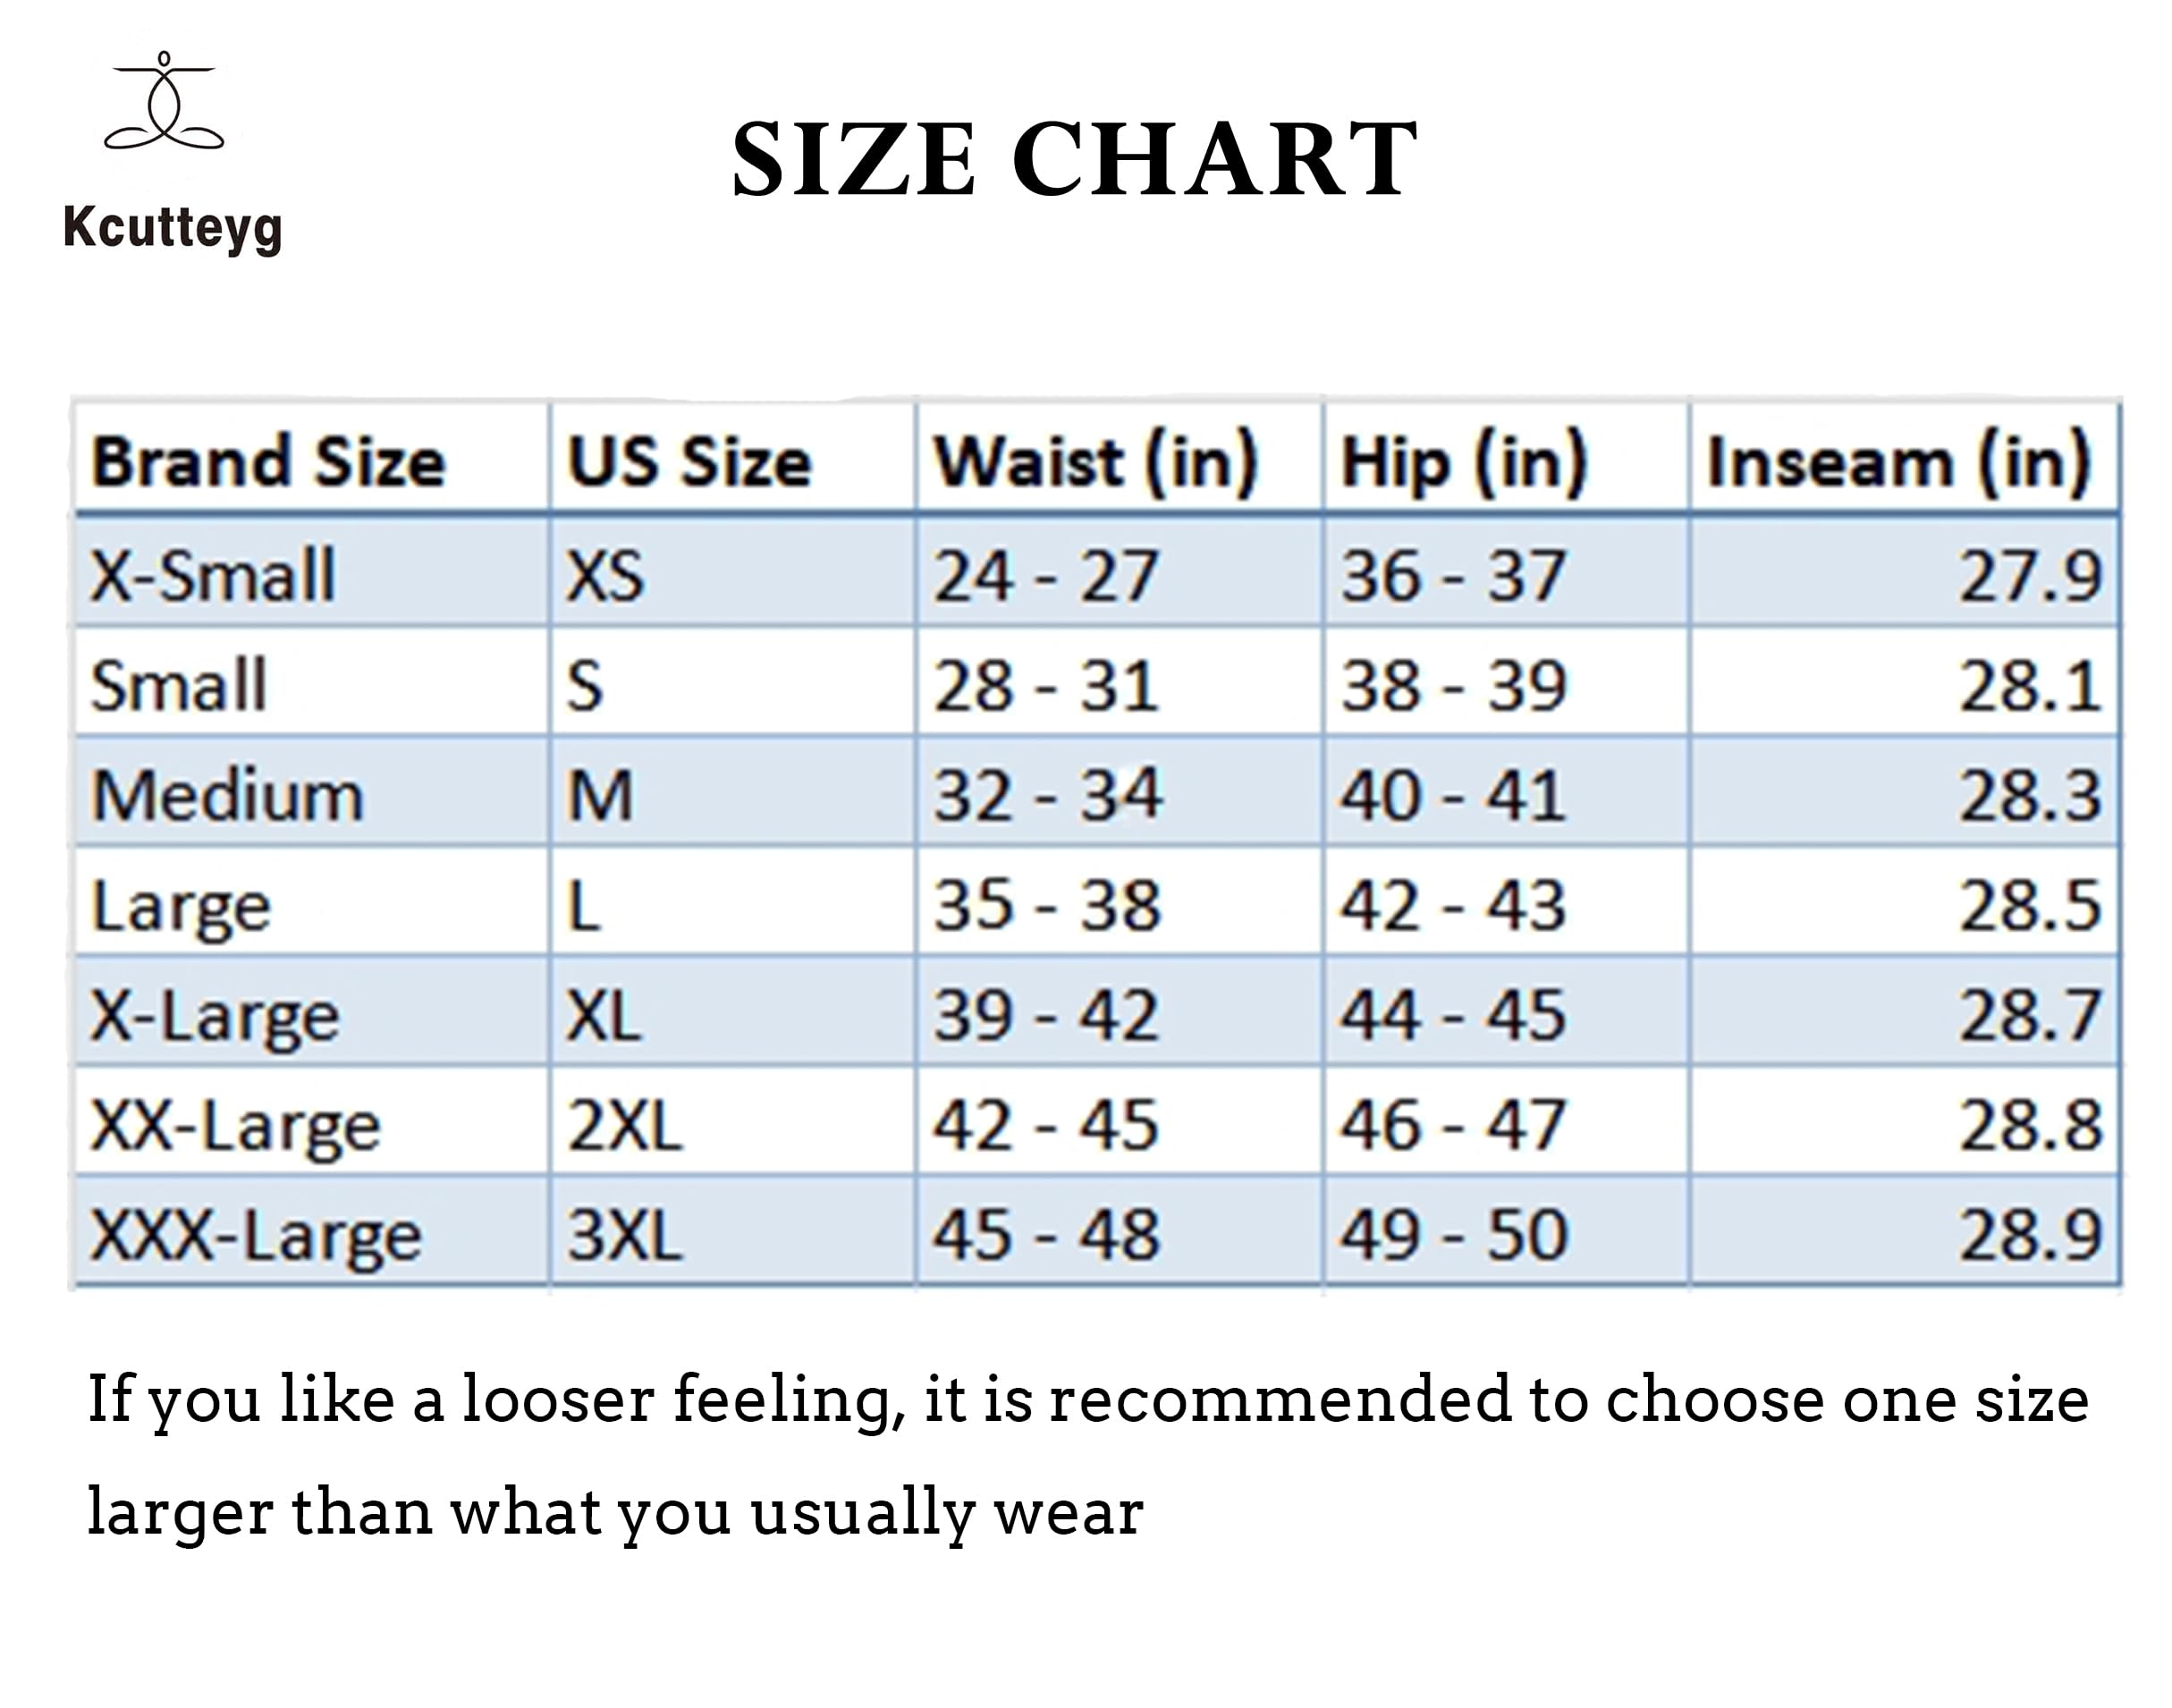This screenshot has height=1708, width=2172.
Task: Click the Kcutteyg brand name text
Action: tap(172, 227)
